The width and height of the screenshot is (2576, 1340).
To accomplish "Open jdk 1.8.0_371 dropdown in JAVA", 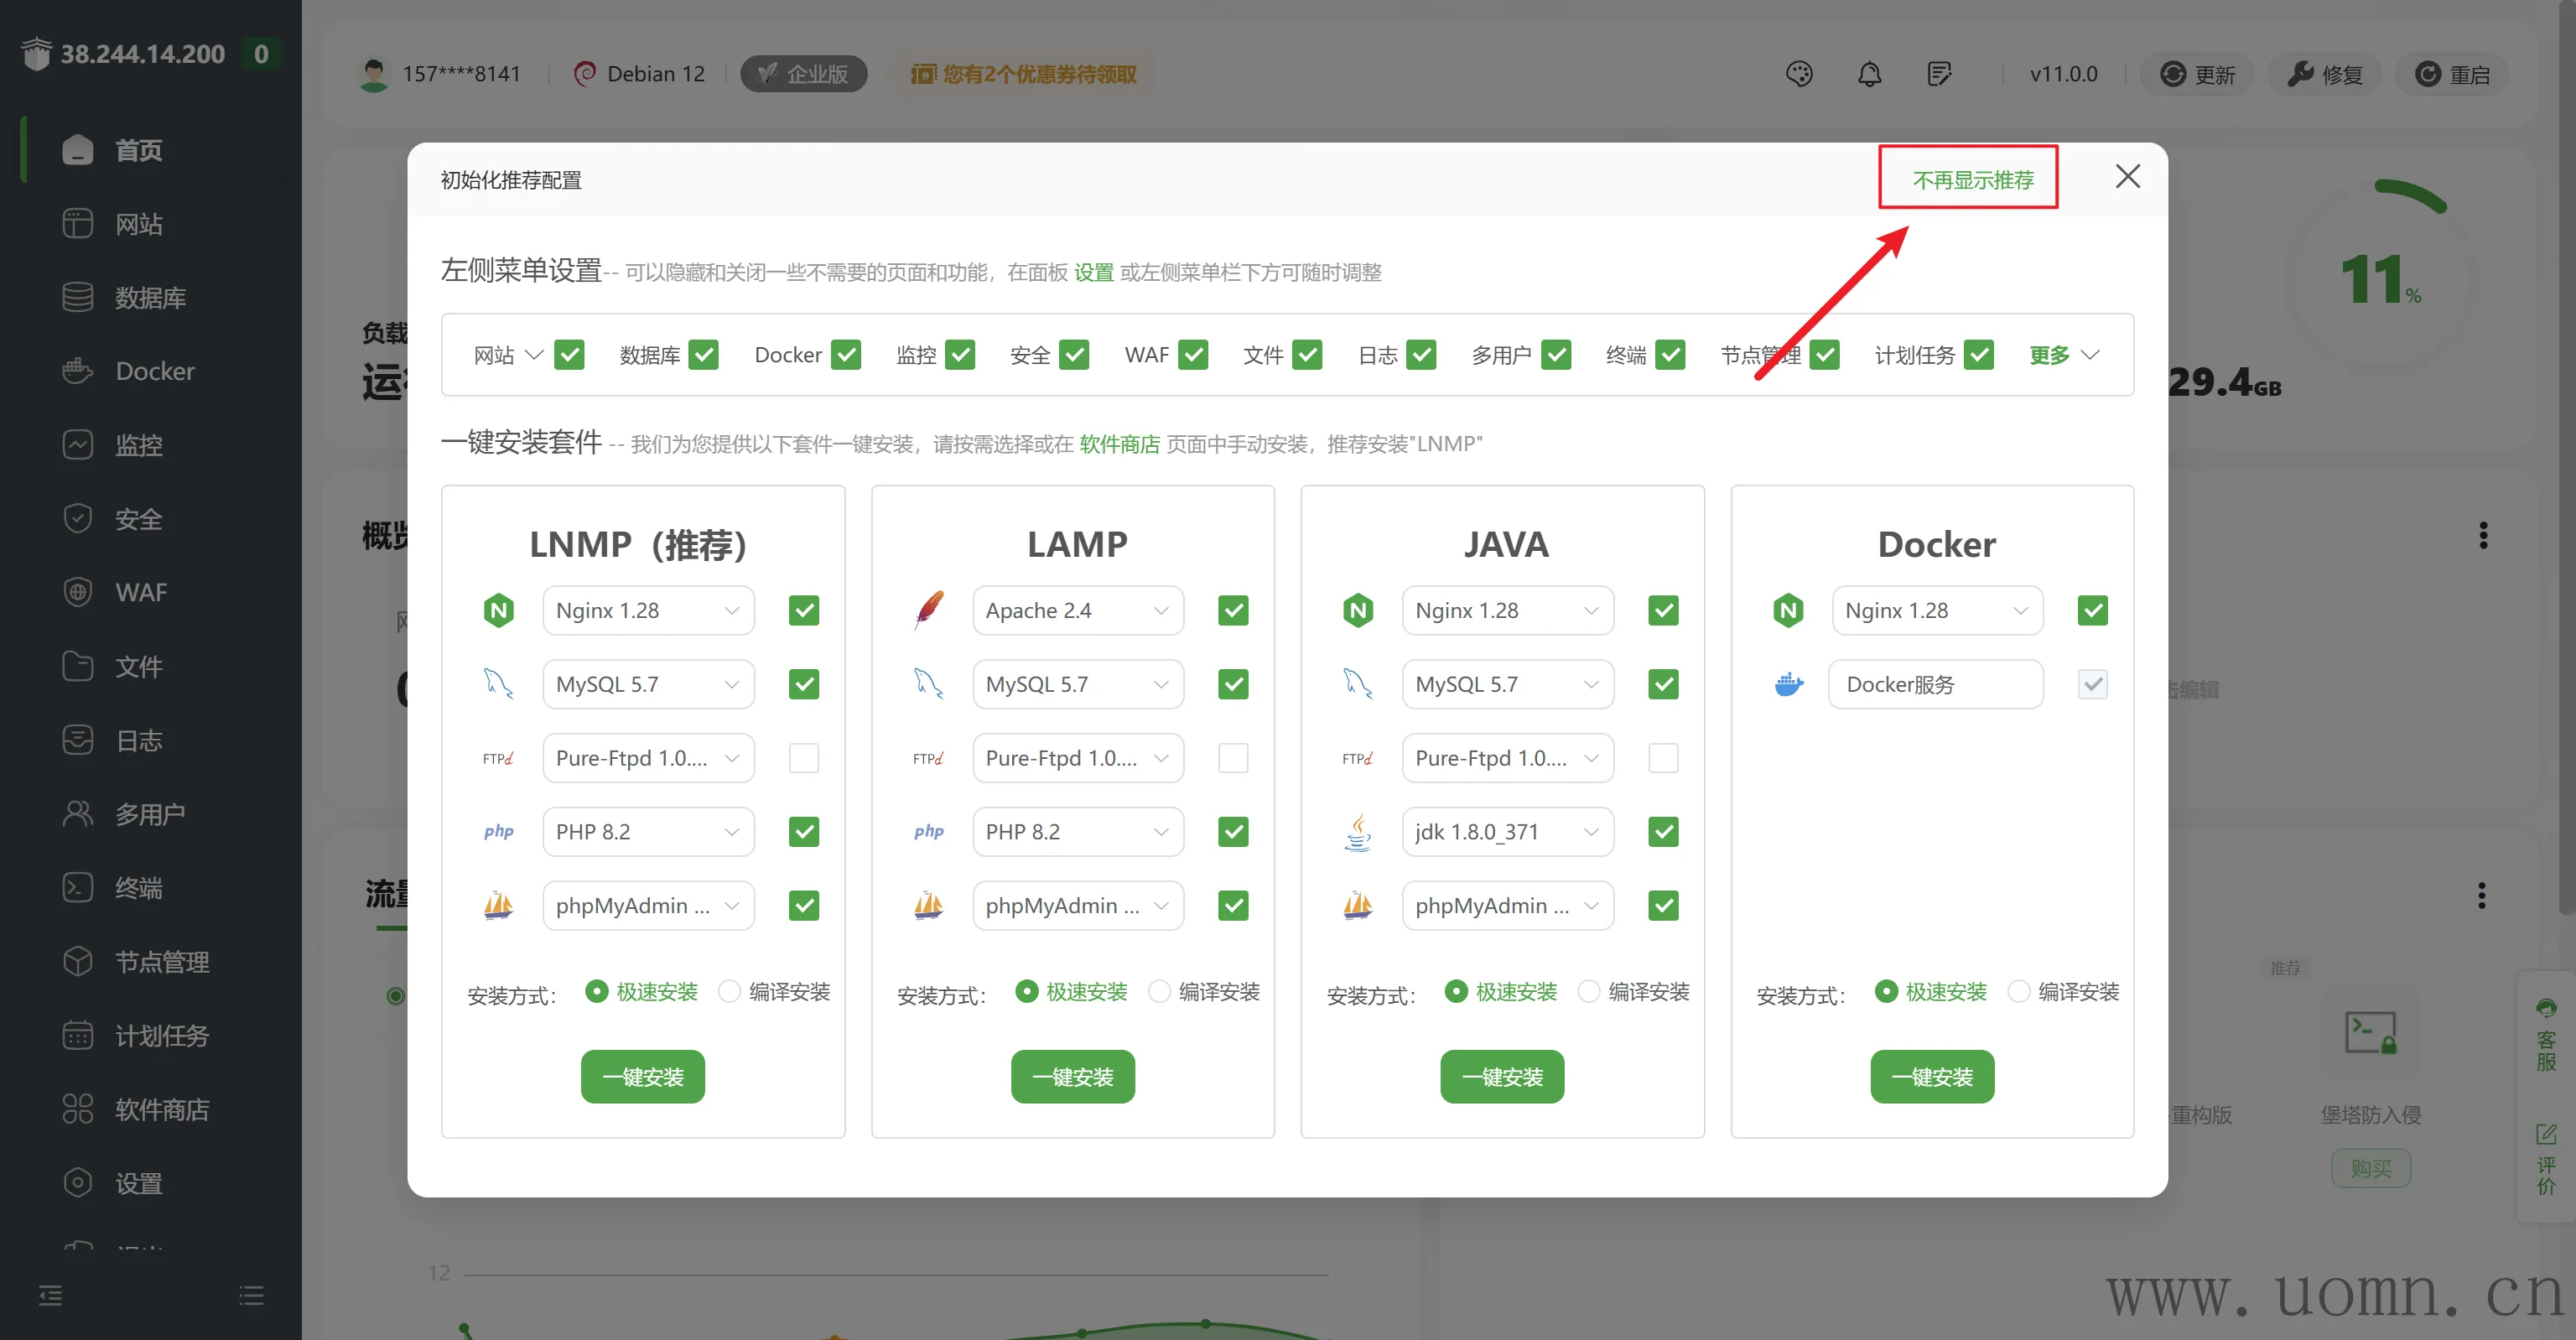I will pos(1506,832).
